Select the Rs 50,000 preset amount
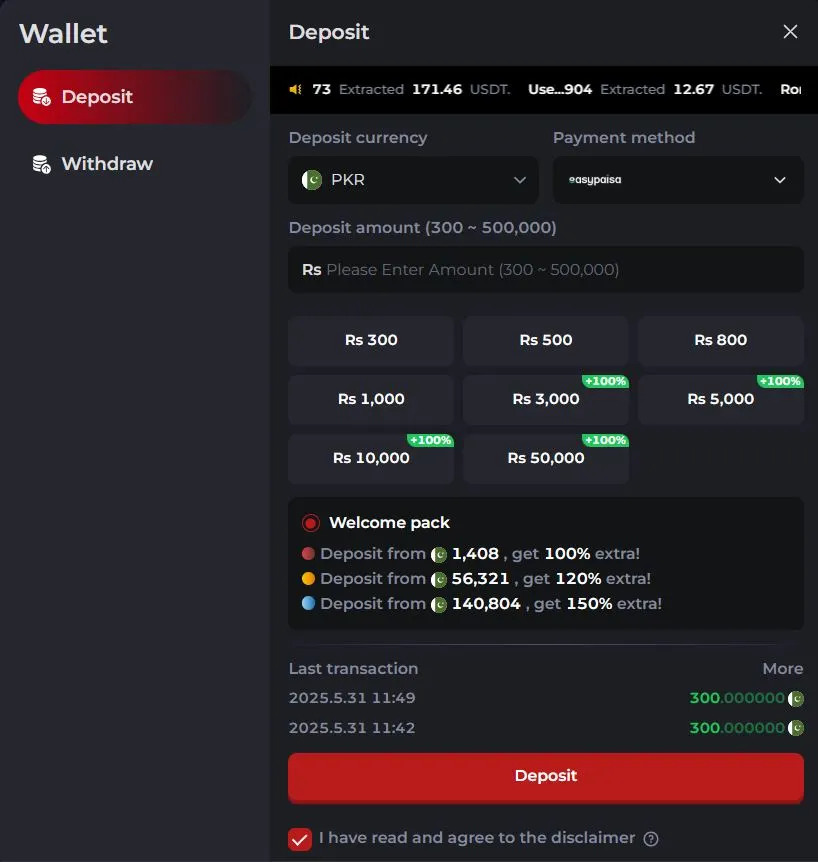818x862 pixels. point(546,458)
